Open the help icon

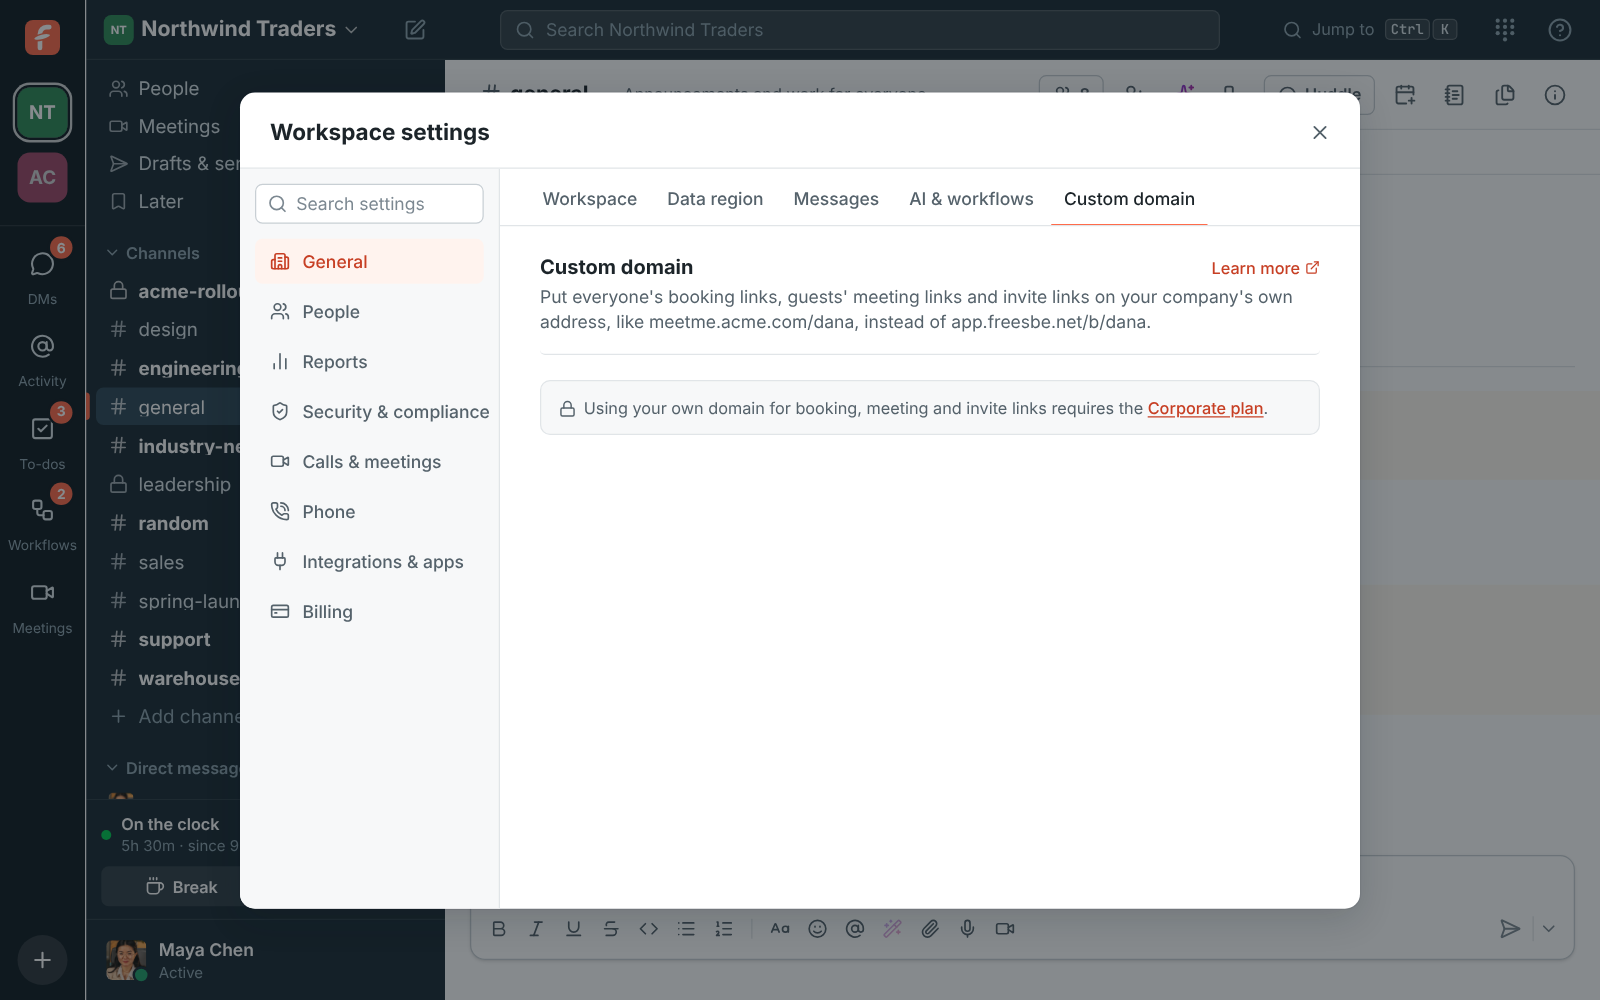[1559, 30]
